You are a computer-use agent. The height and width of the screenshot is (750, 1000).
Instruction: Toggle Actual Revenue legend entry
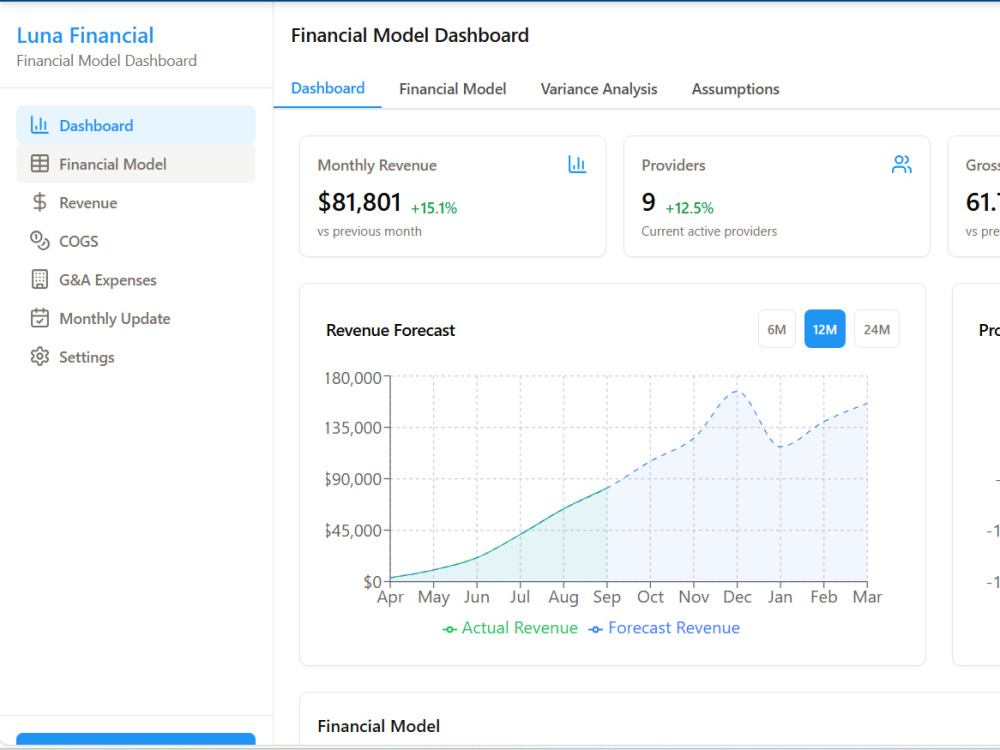[x=510, y=628]
